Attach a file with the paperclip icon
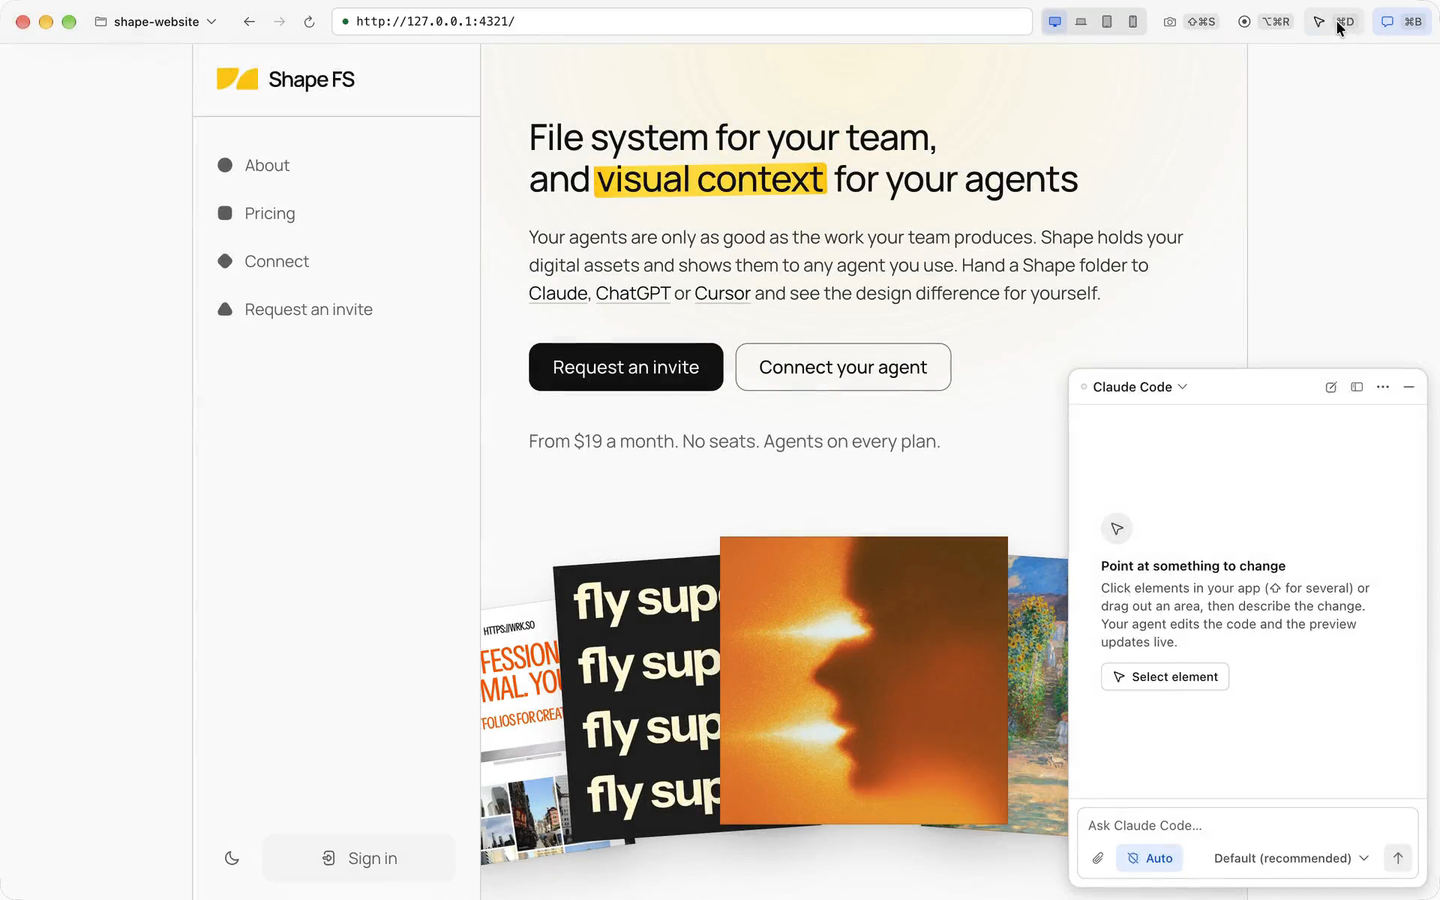The width and height of the screenshot is (1440, 900). click(x=1098, y=858)
